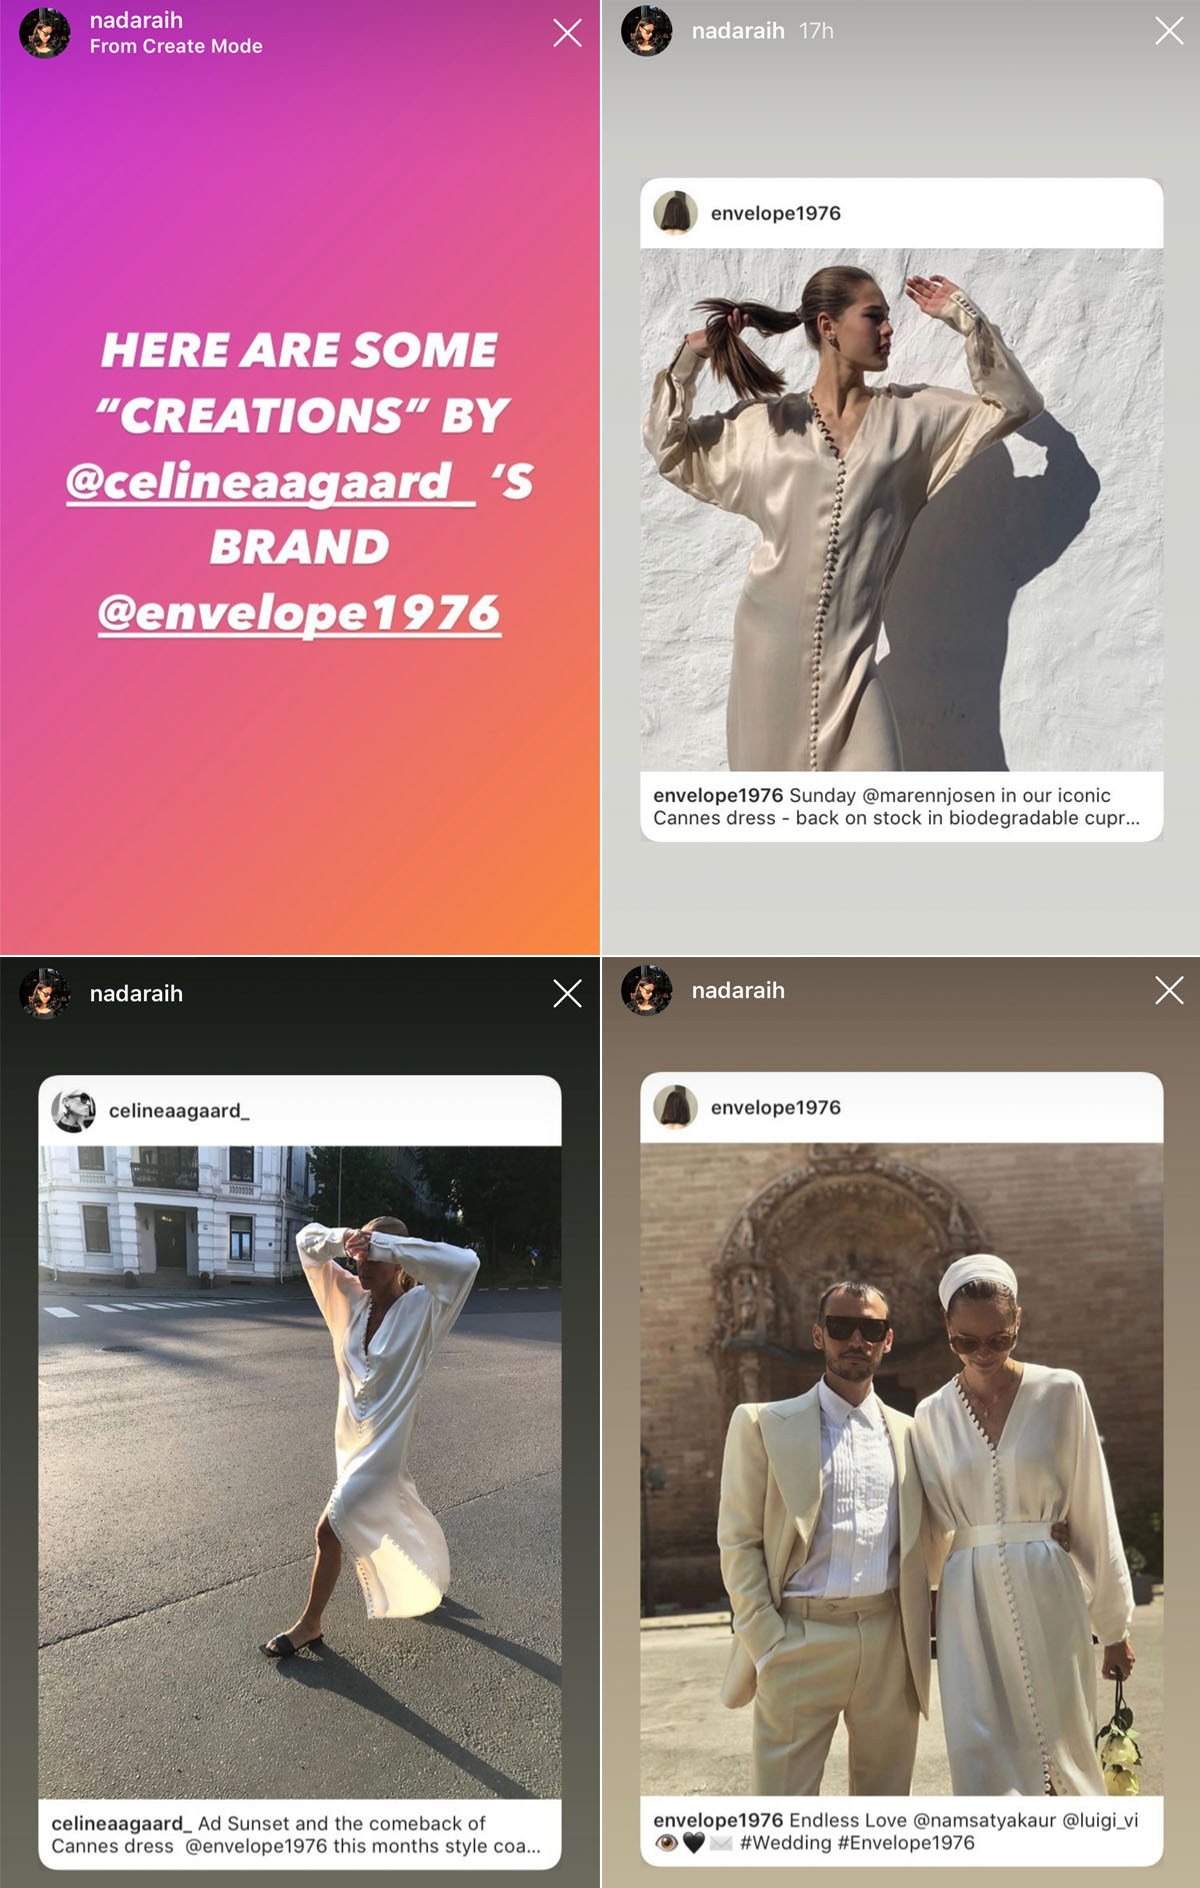Close the celineaagaard_ reshare story

(567, 993)
